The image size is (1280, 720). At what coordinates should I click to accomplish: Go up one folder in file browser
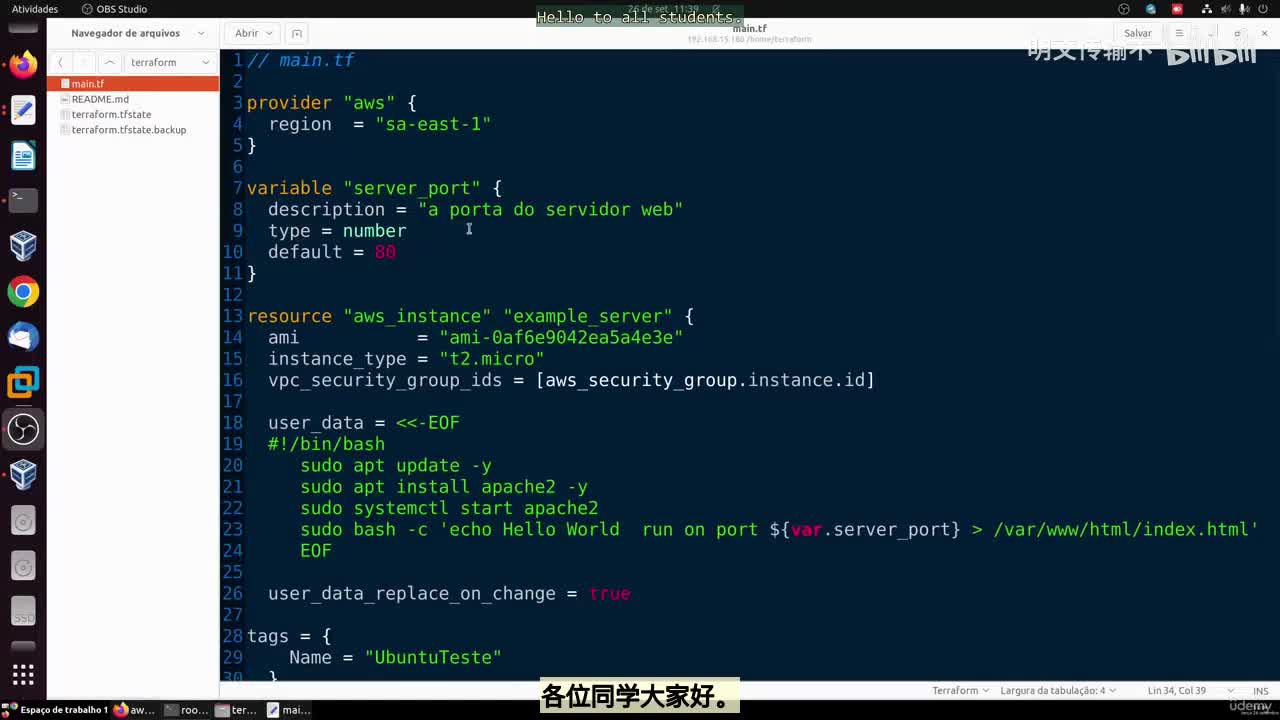[x=110, y=62]
